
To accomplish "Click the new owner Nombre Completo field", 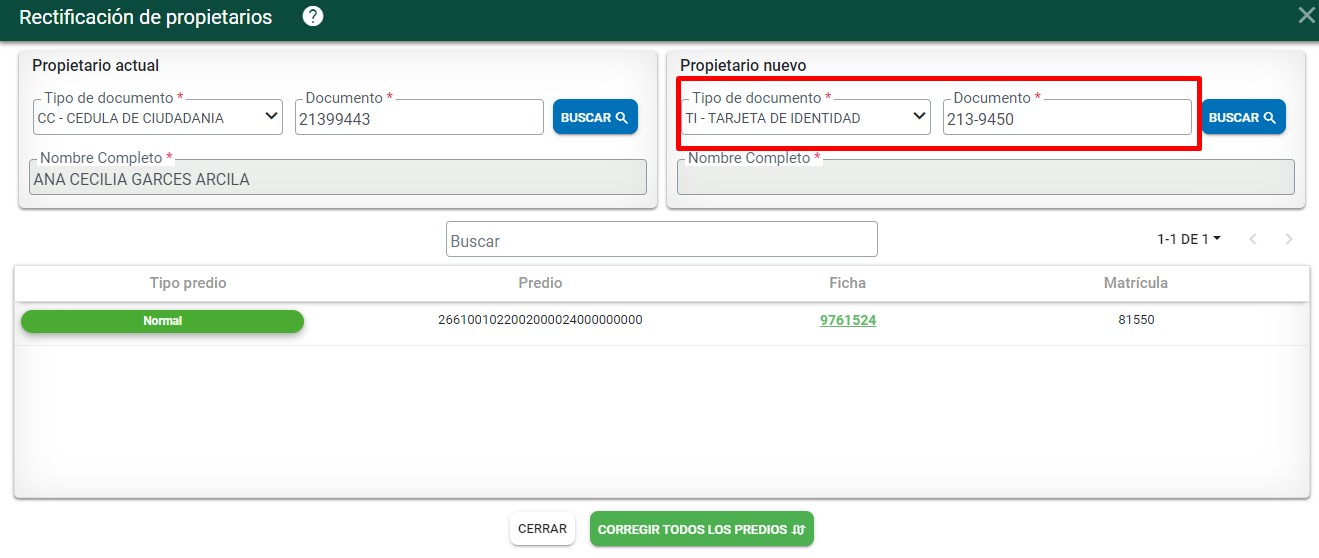I will click(x=985, y=179).
